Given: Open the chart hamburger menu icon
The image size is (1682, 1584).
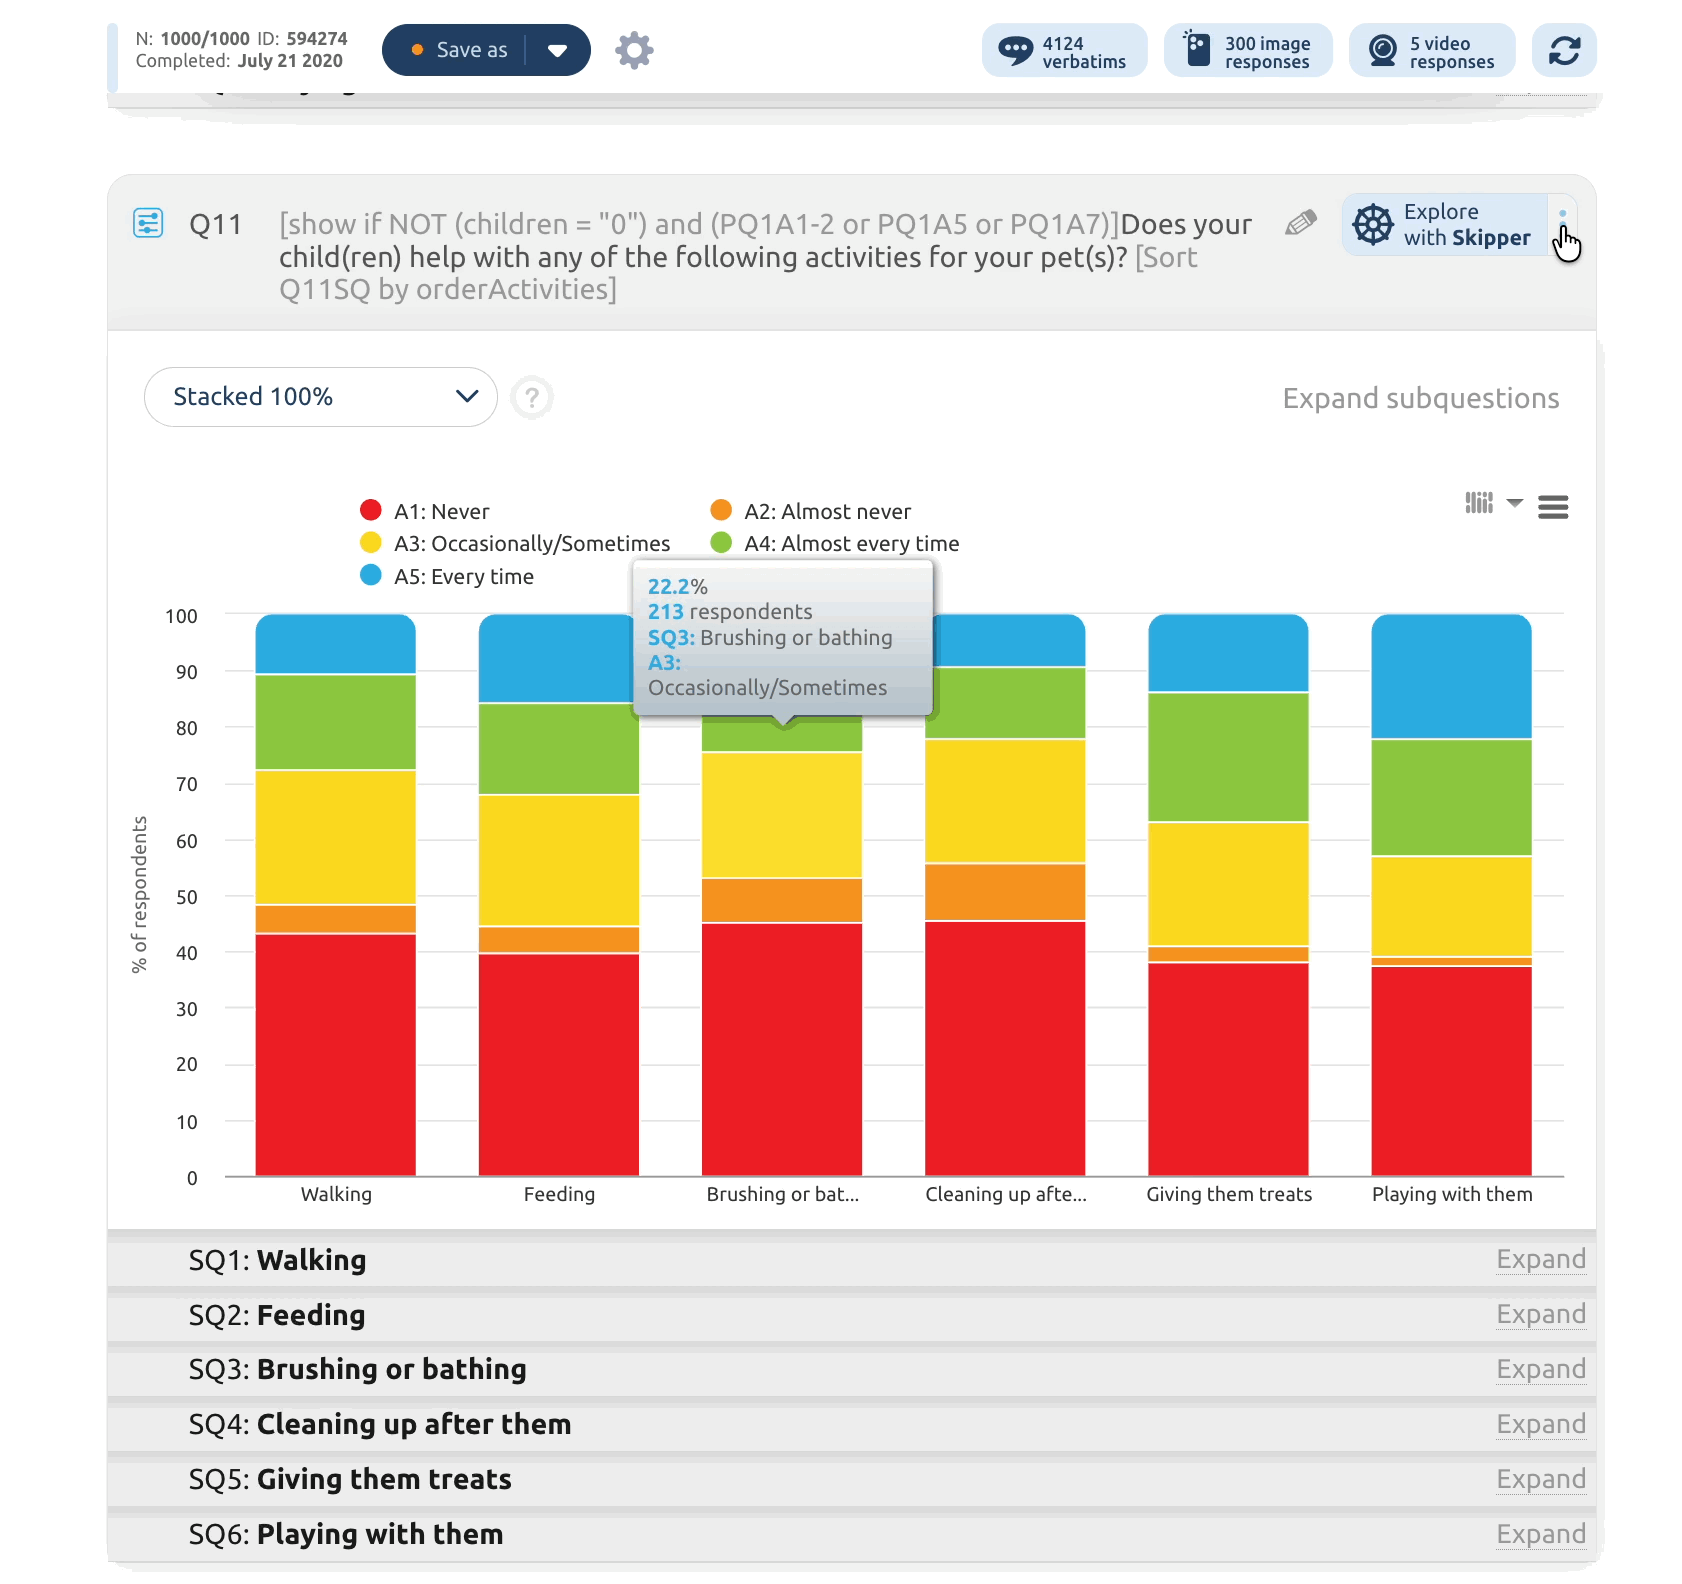Looking at the screenshot, I should point(1552,507).
